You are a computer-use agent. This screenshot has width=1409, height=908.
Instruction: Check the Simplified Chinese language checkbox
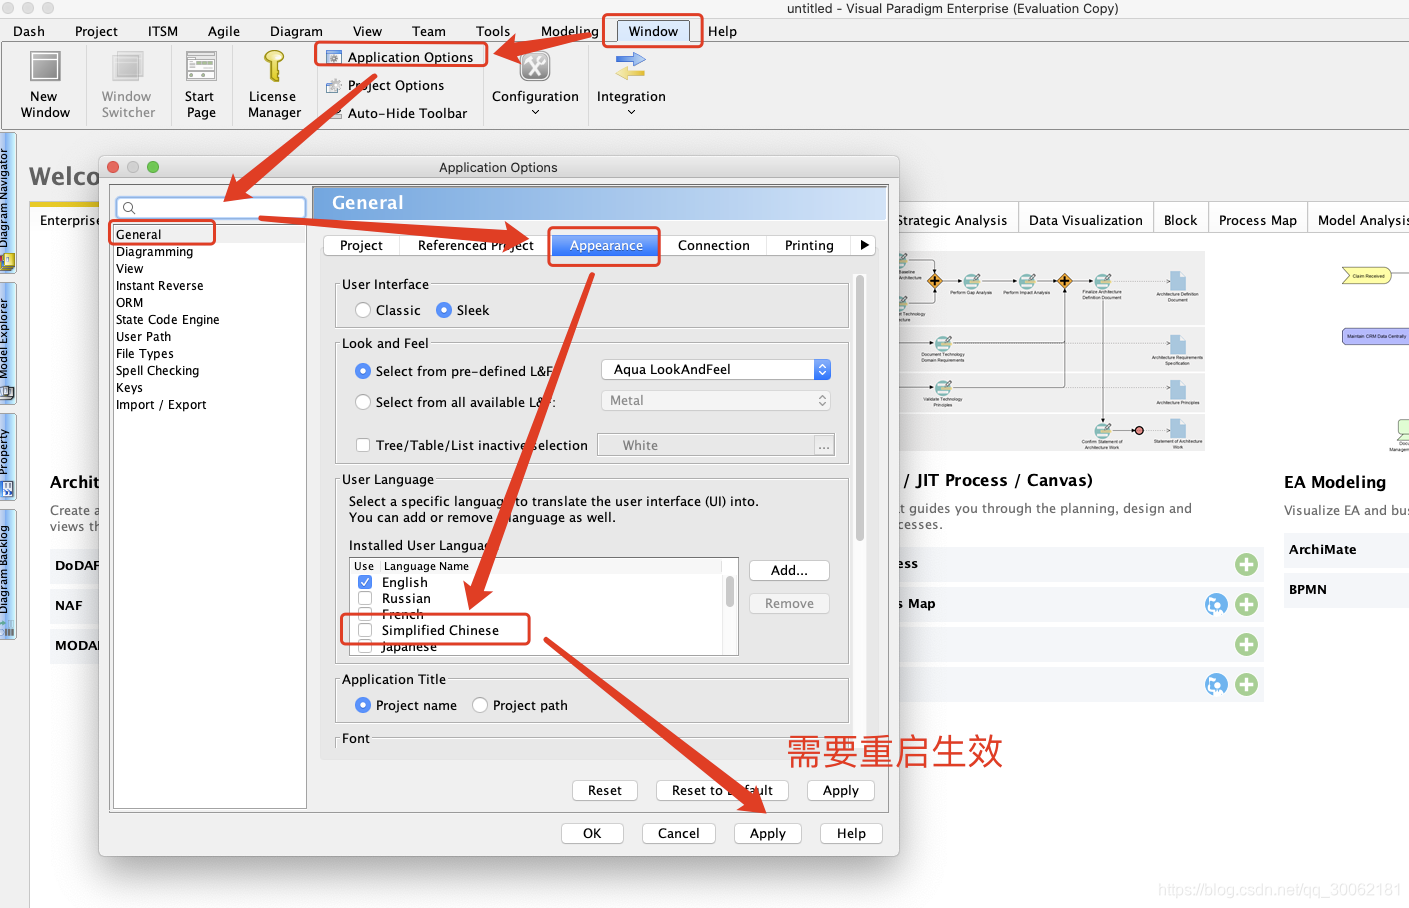[365, 630]
